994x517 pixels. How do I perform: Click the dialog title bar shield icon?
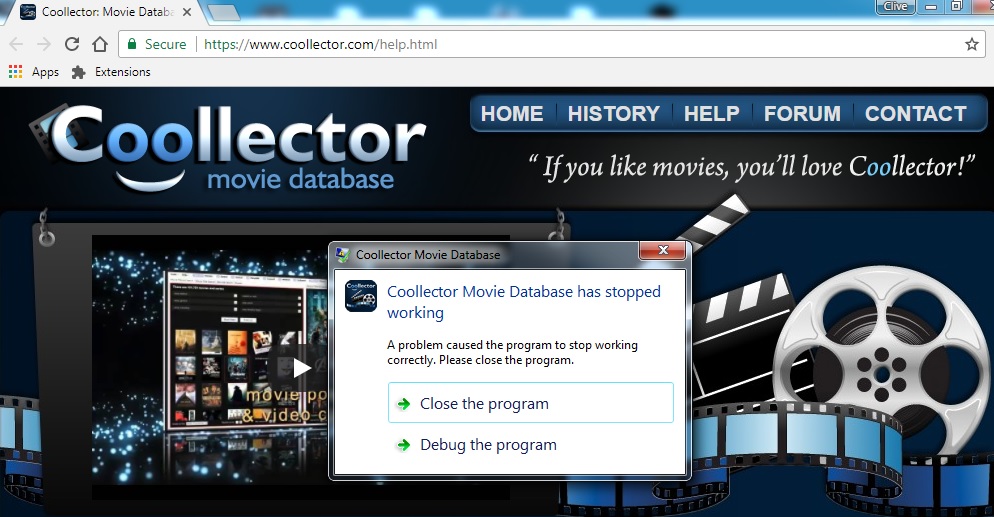342,255
